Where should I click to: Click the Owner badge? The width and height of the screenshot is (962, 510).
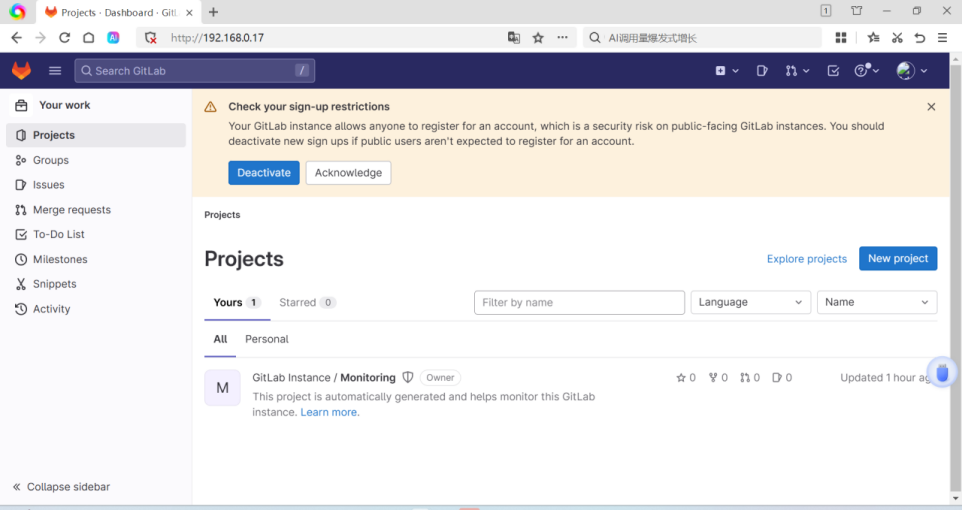tap(441, 377)
